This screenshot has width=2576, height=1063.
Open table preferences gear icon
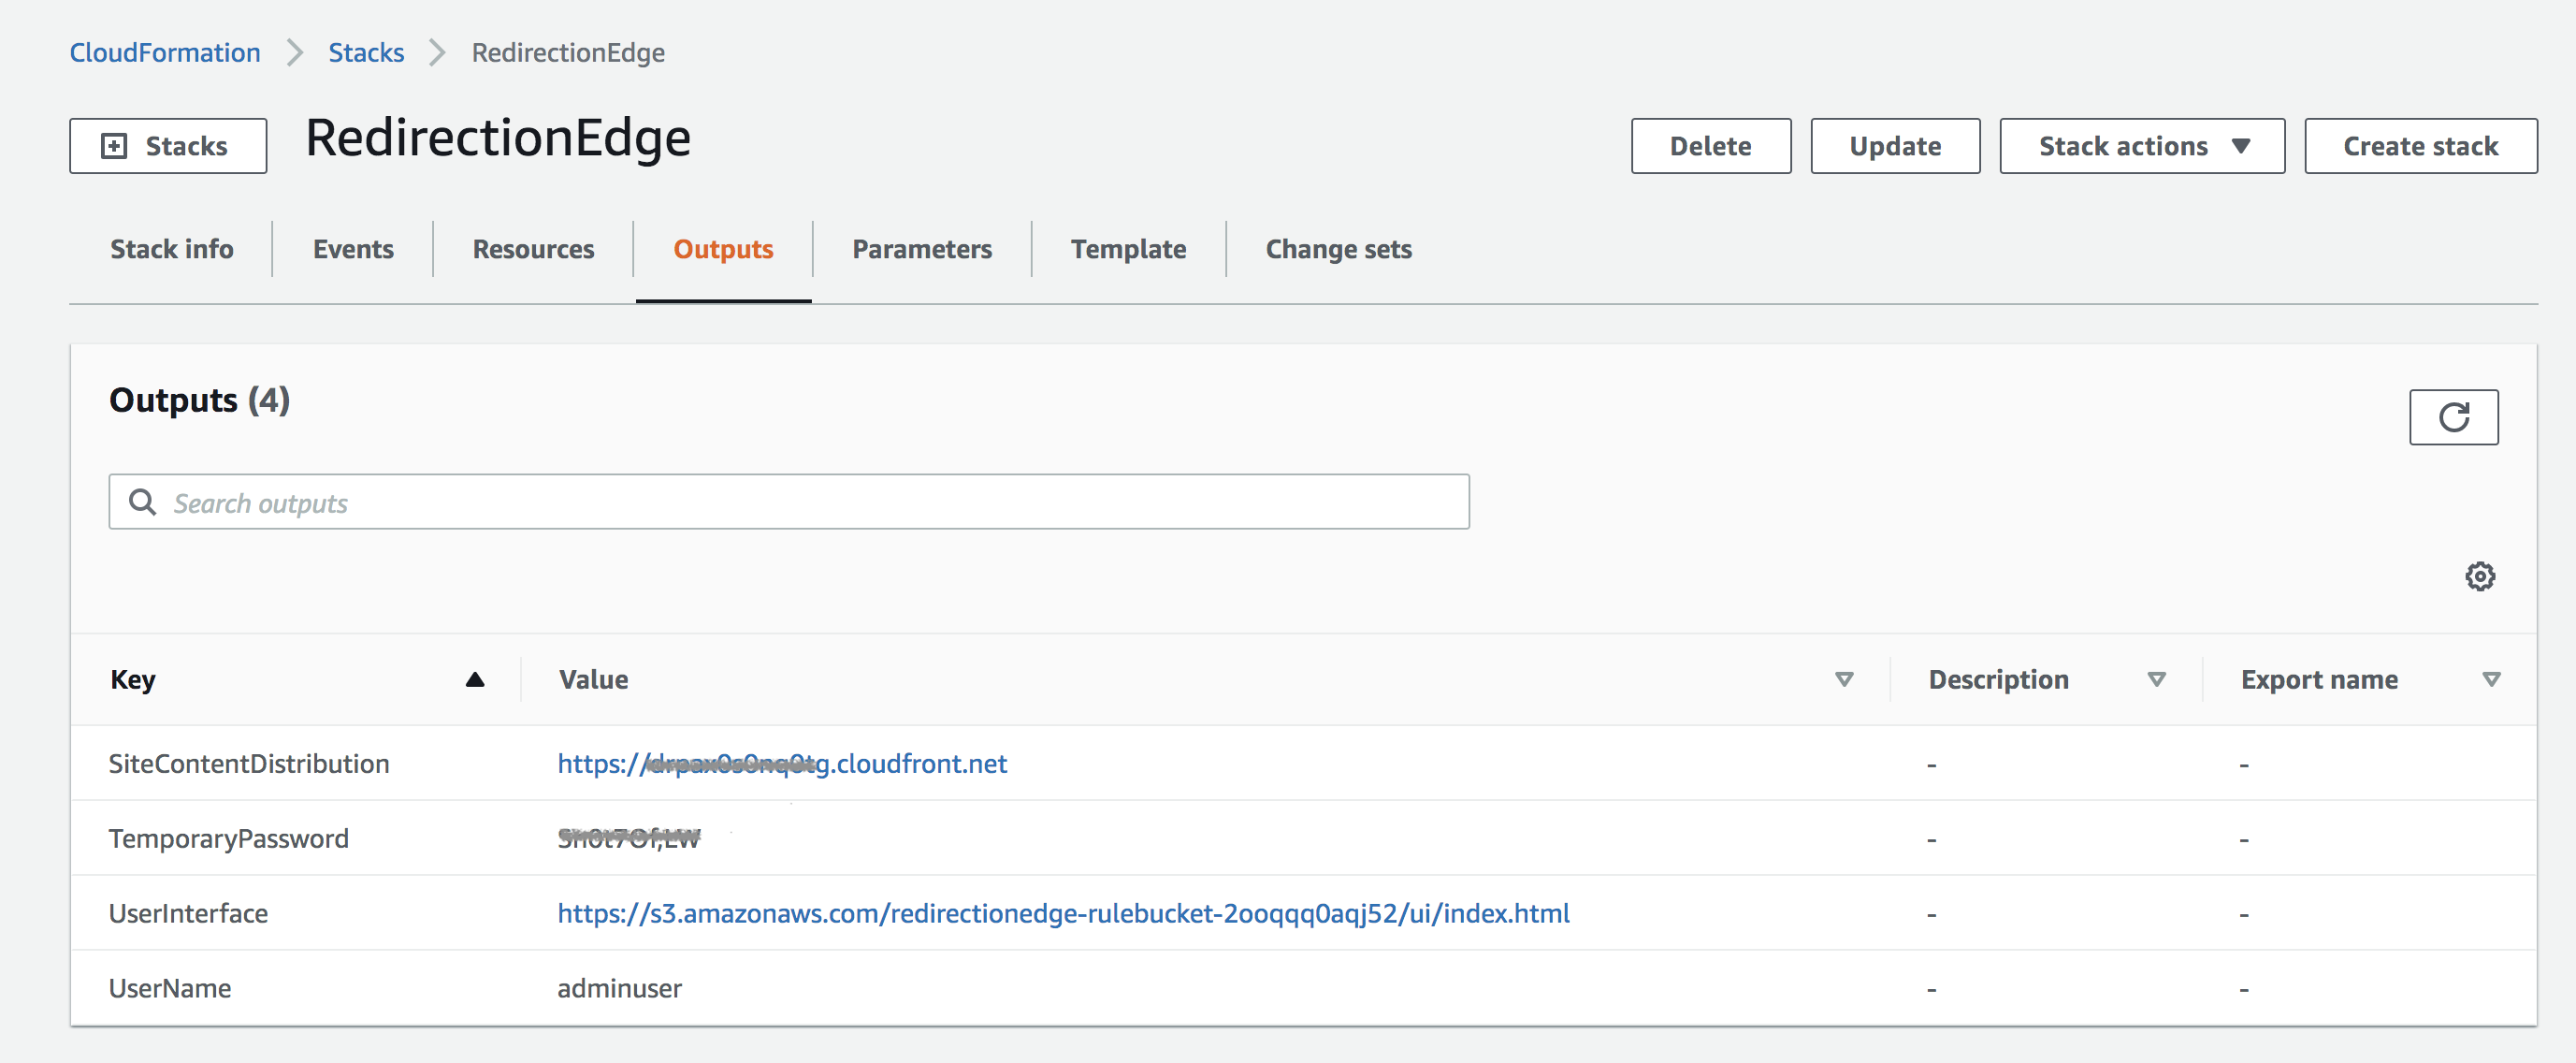[x=2479, y=576]
